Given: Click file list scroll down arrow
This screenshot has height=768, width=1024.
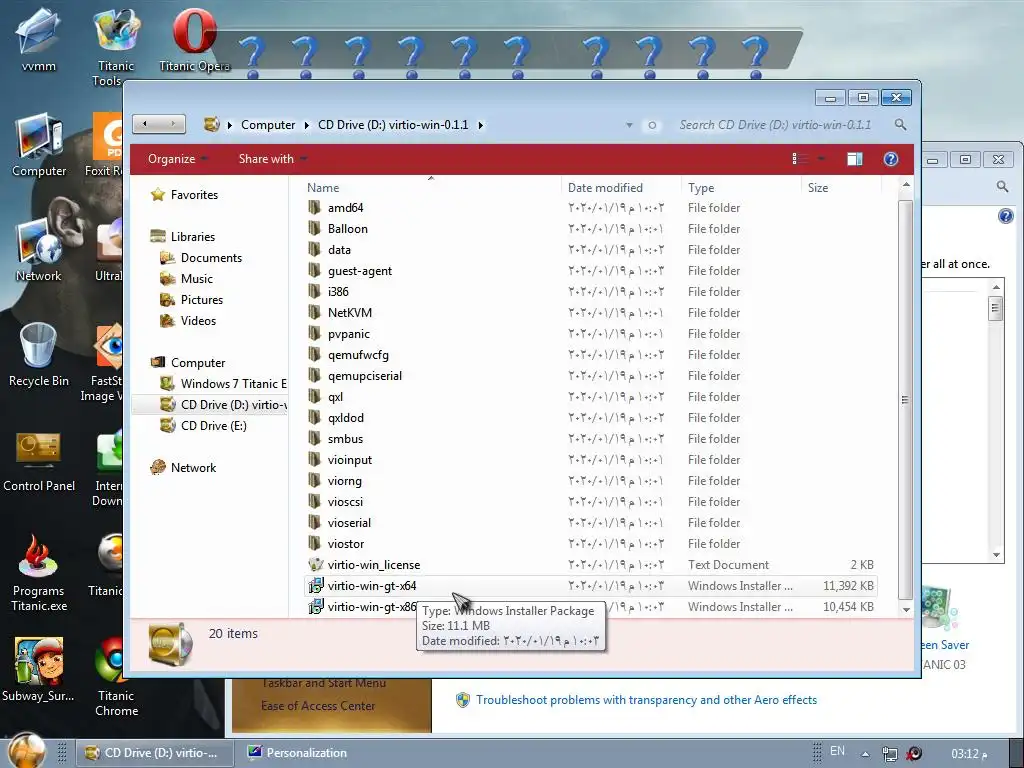Looking at the screenshot, I should coord(906,609).
